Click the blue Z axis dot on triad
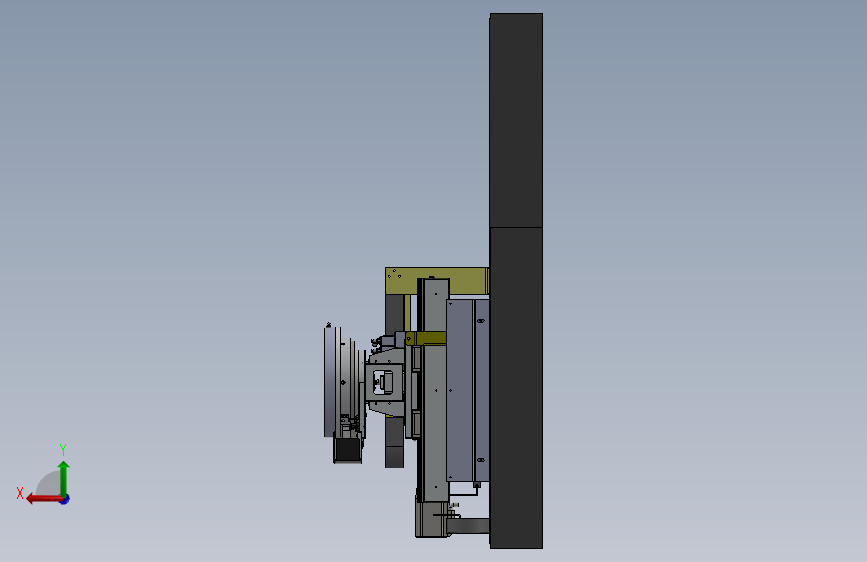The width and height of the screenshot is (867, 562). pos(65,499)
